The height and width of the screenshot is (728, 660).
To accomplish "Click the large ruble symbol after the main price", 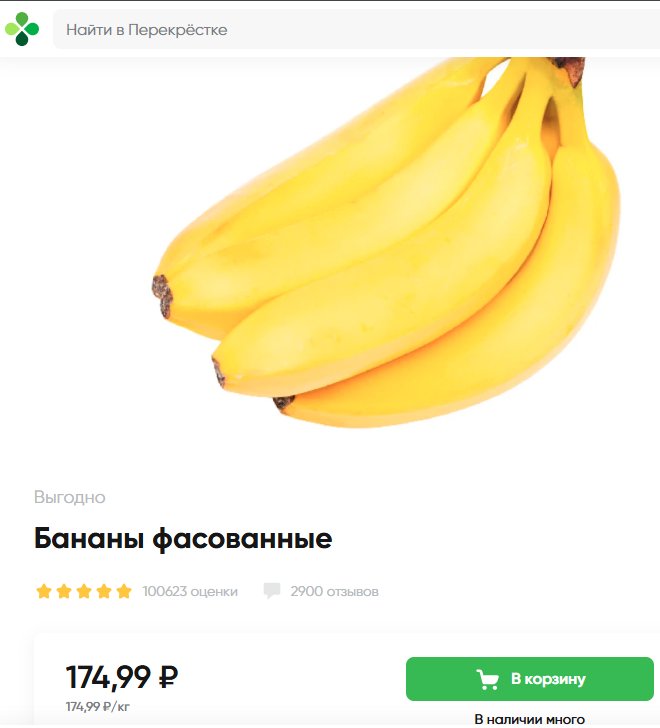I will pyautogui.click(x=168, y=677).
